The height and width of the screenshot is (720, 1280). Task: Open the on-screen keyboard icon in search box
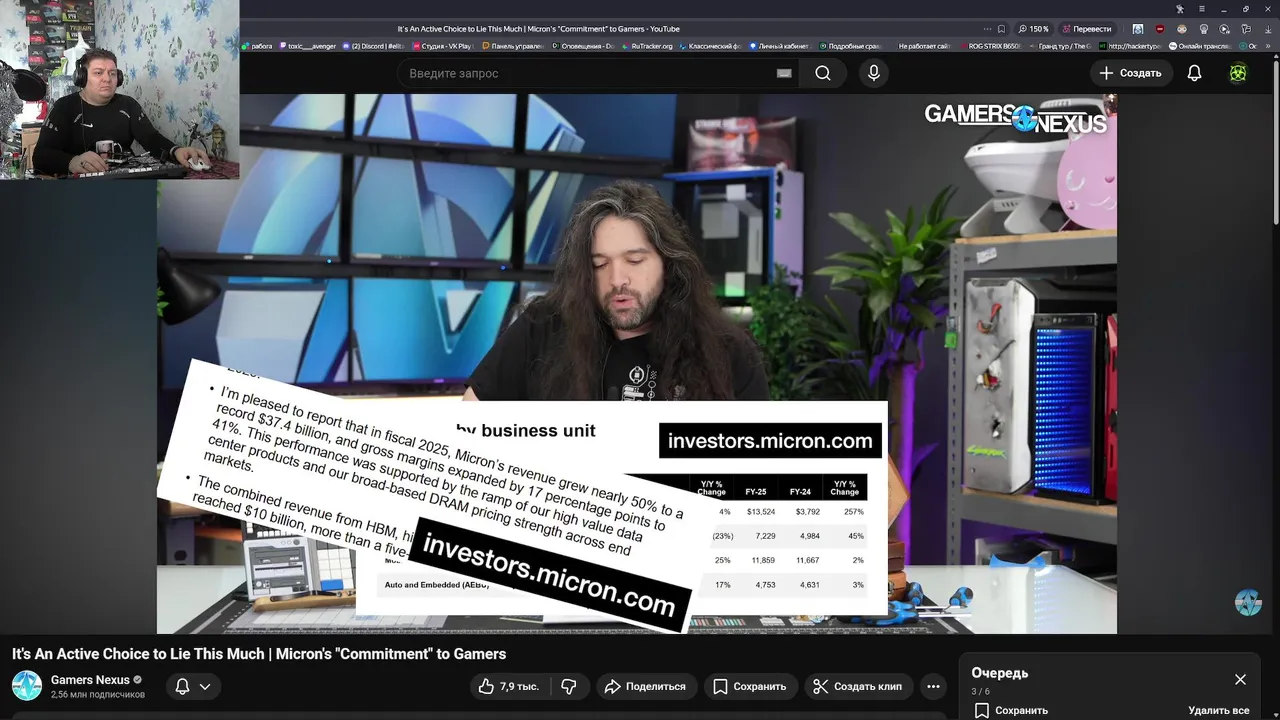(784, 73)
